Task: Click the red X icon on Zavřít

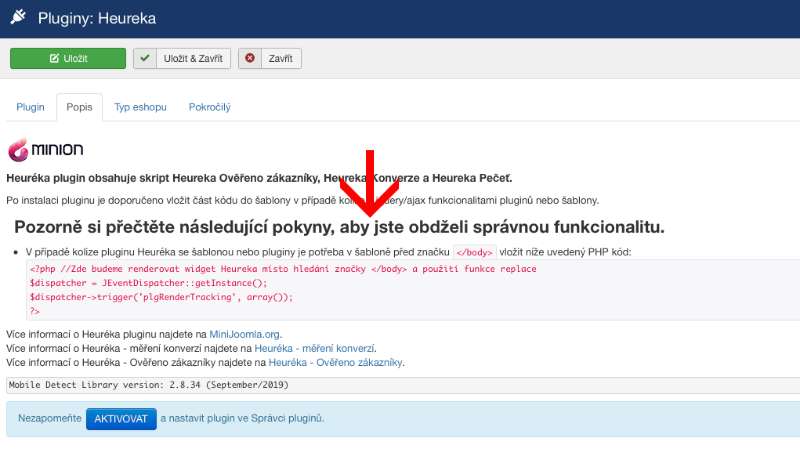Action: click(250, 59)
